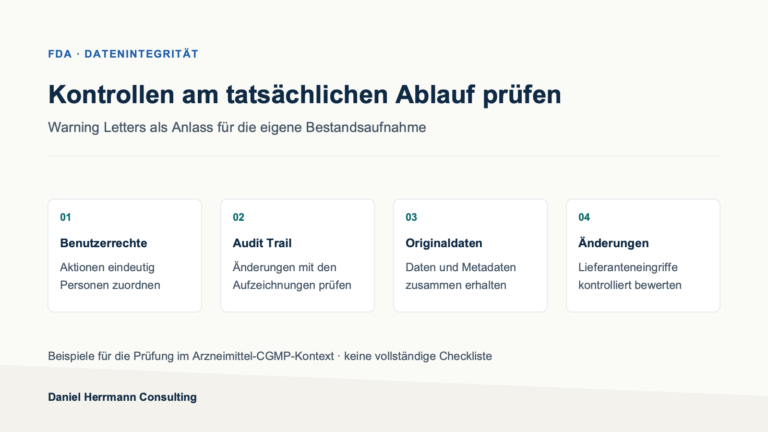Select the 'Originaldaten' card heading
Screen dimensions: 768x432
point(444,243)
